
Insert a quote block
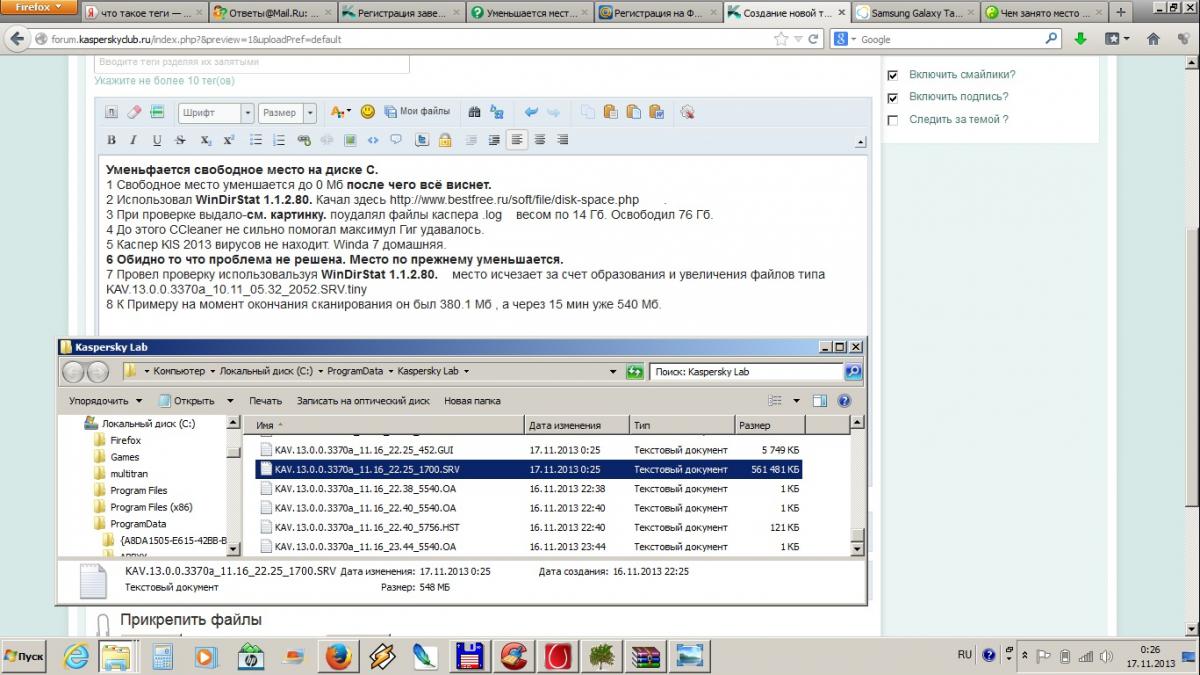pyautogui.click(x=397, y=140)
